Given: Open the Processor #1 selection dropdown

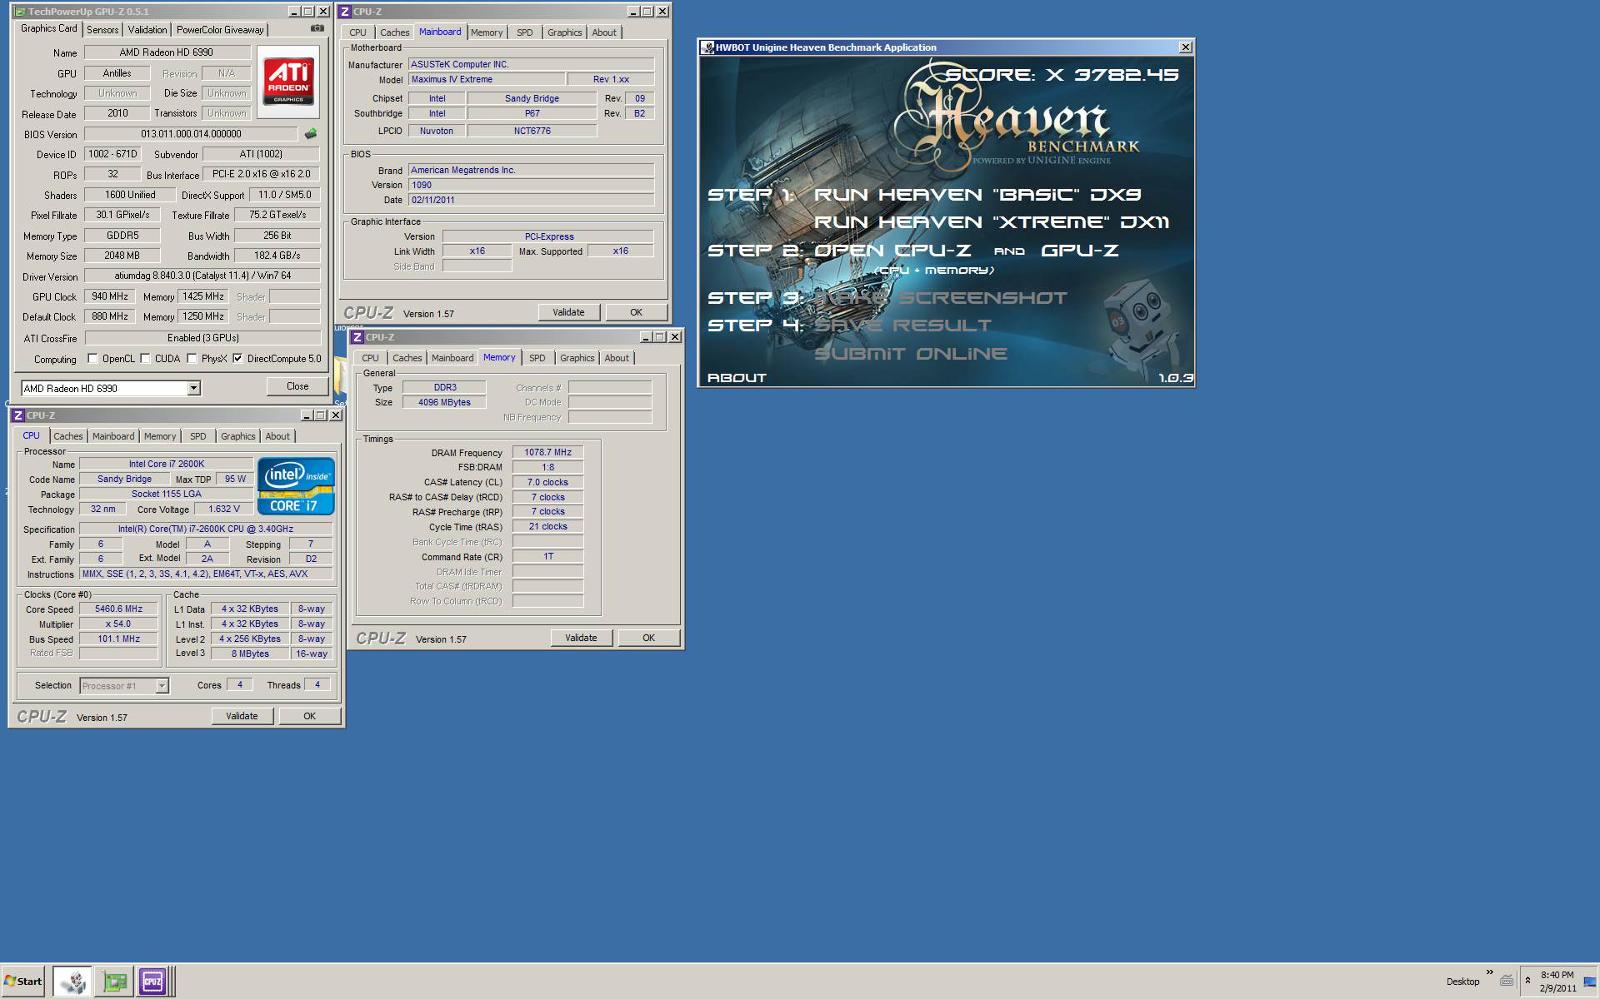Looking at the screenshot, I should click(162, 686).
